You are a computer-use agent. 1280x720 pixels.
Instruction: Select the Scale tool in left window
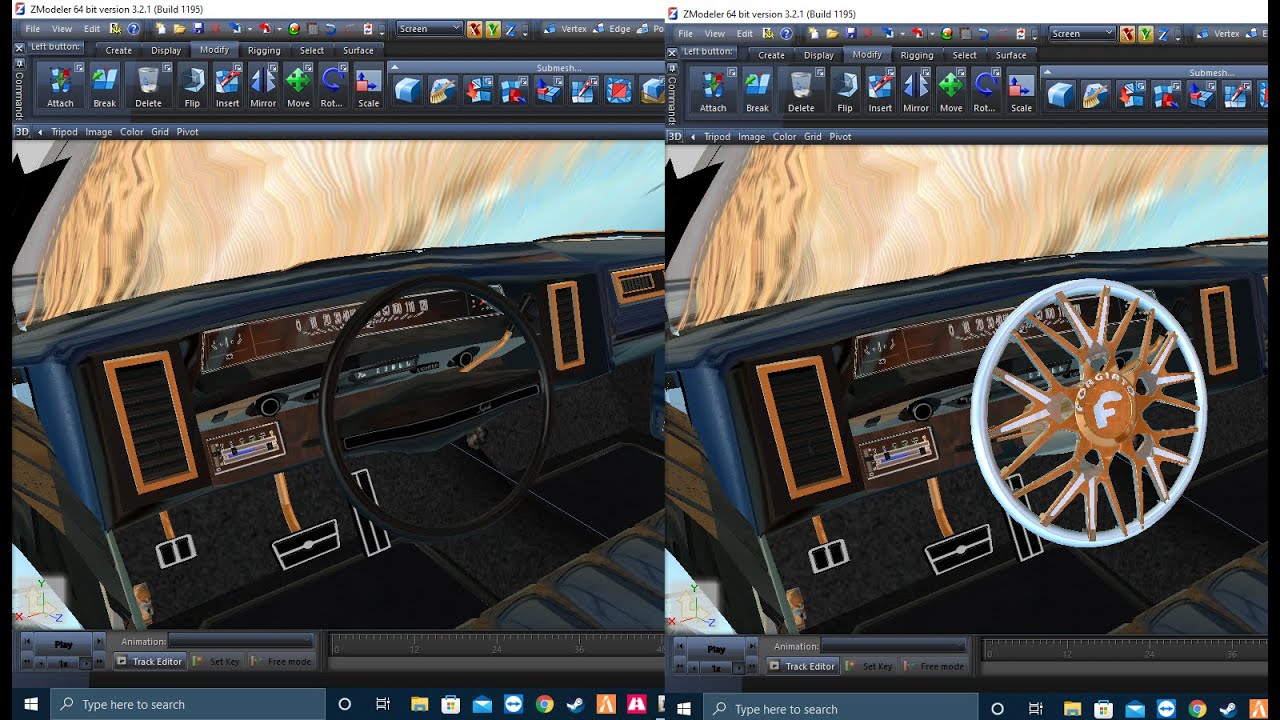368,86
